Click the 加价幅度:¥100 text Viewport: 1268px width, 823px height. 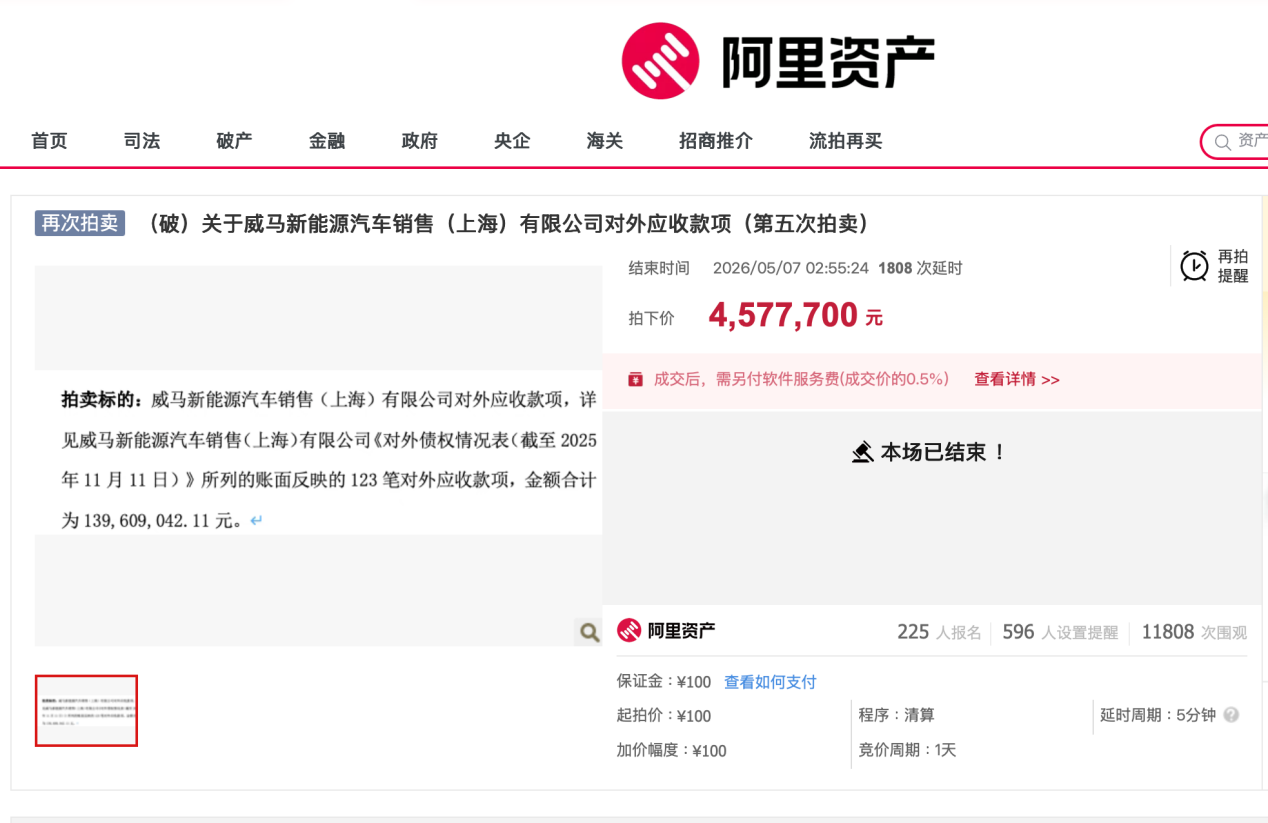click(x=671, y=750)
